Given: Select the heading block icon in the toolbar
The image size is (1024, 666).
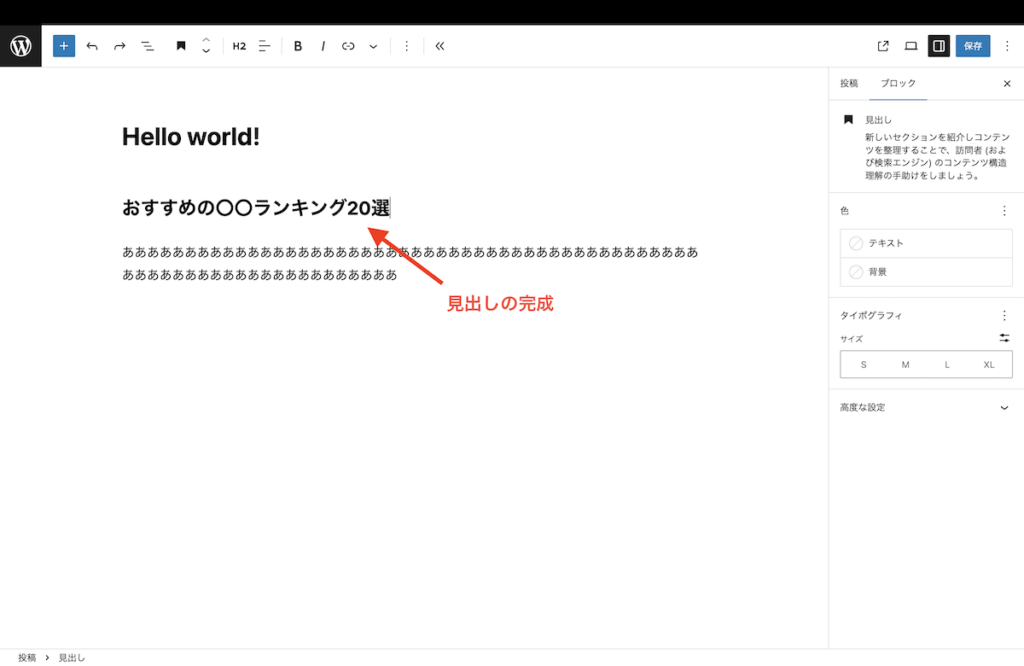Looking at the screenshot, I should (x=181, y=45).
